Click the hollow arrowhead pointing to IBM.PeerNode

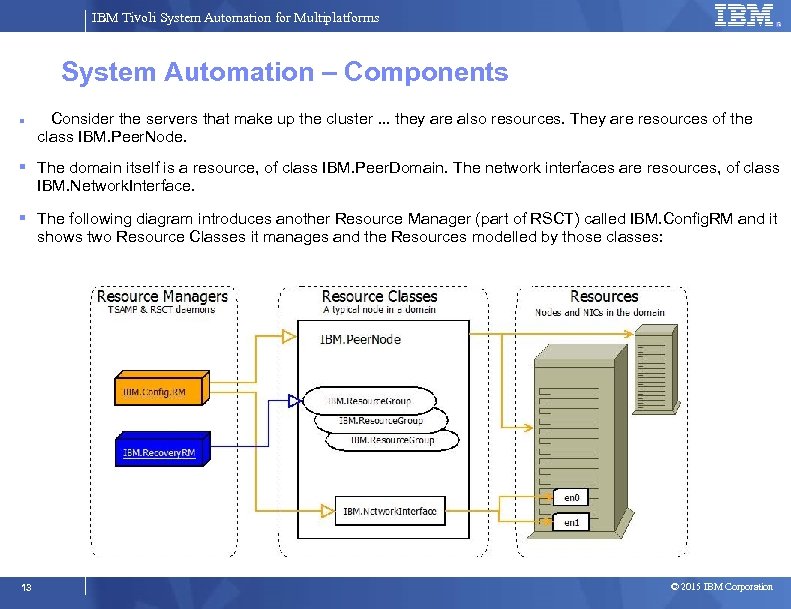pyautogui.click(x=289, y=336)
